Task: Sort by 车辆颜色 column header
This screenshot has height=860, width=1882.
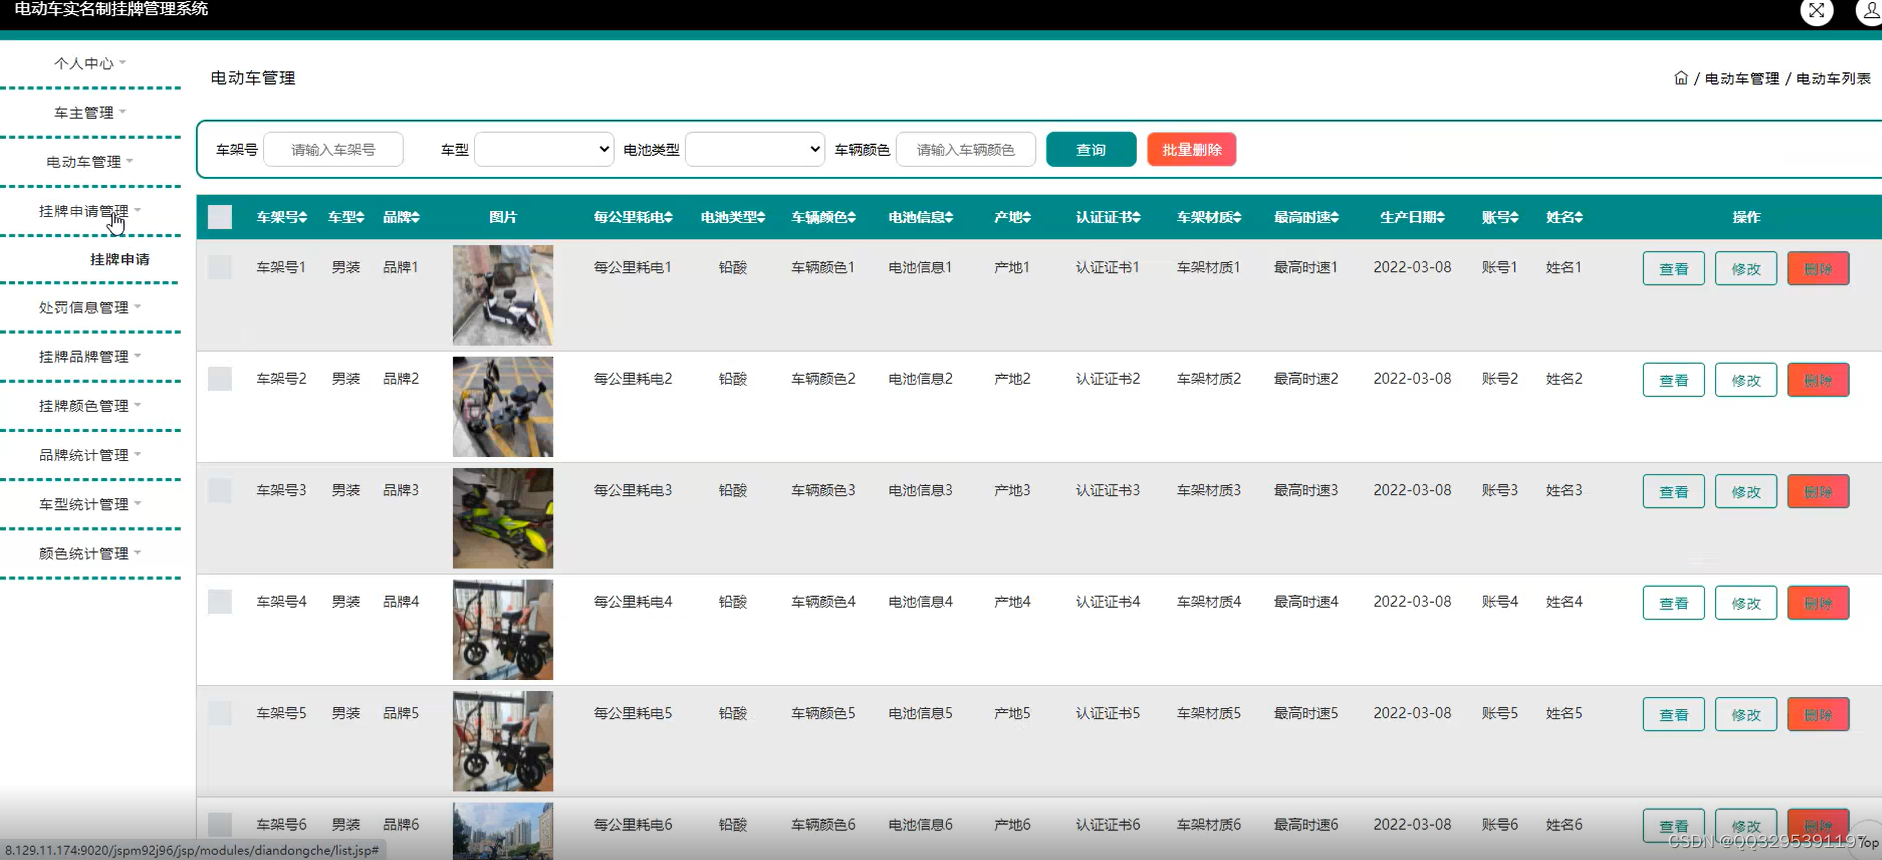Action: (824, 217)
